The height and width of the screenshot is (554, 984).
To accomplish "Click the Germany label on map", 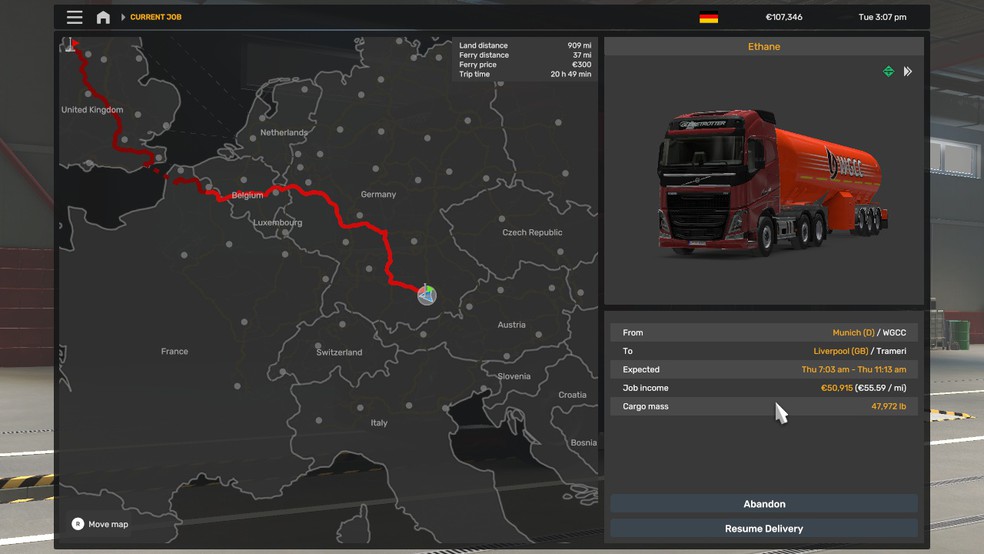I will point(378,194).
